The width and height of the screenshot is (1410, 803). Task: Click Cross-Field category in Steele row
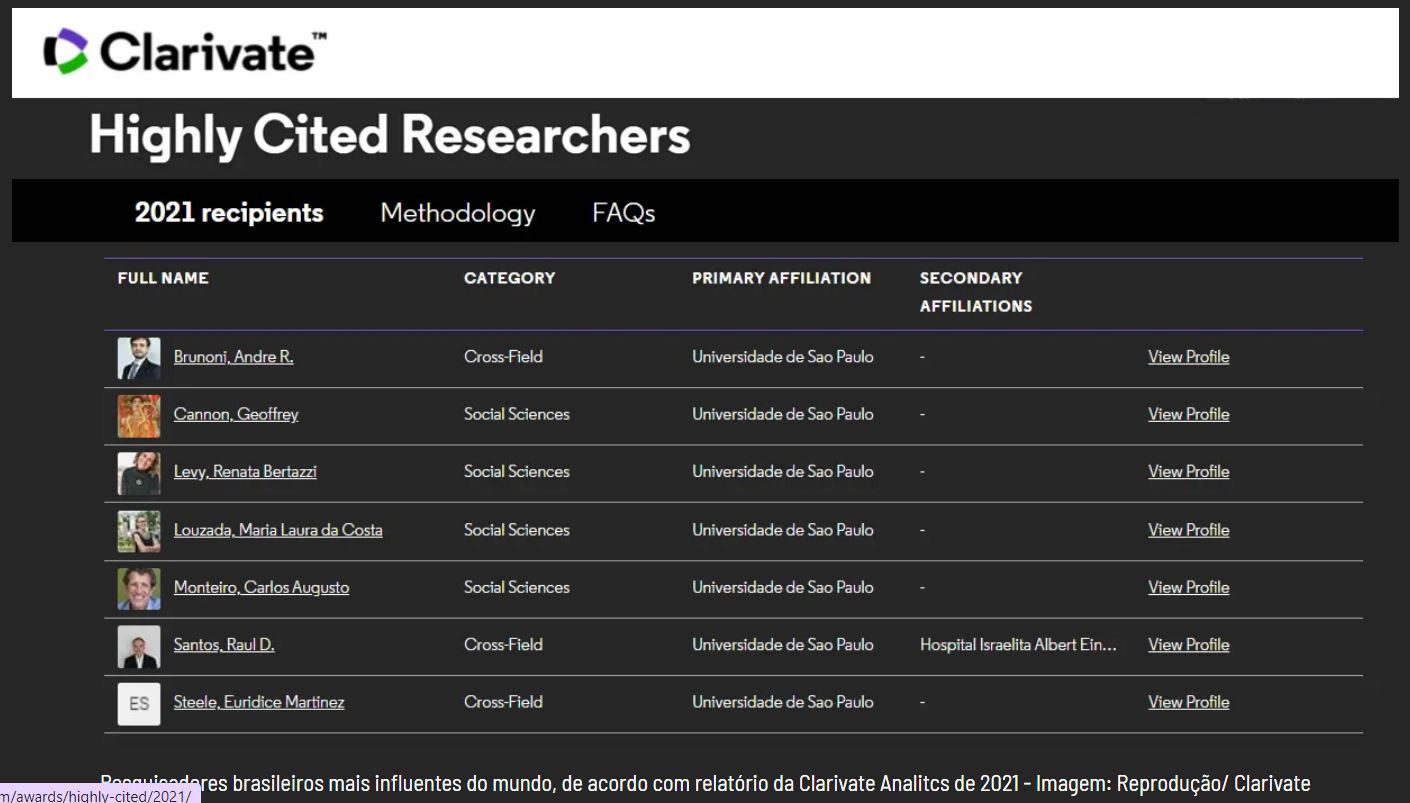pos(503,702)
